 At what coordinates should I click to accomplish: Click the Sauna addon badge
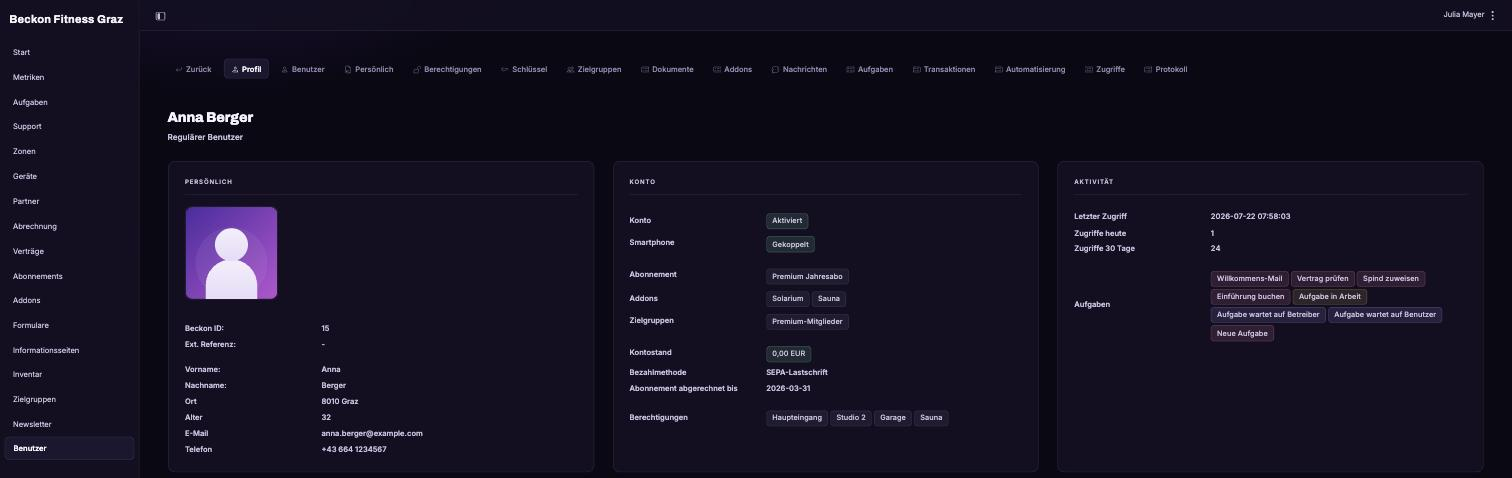click(x=828, y=298)
